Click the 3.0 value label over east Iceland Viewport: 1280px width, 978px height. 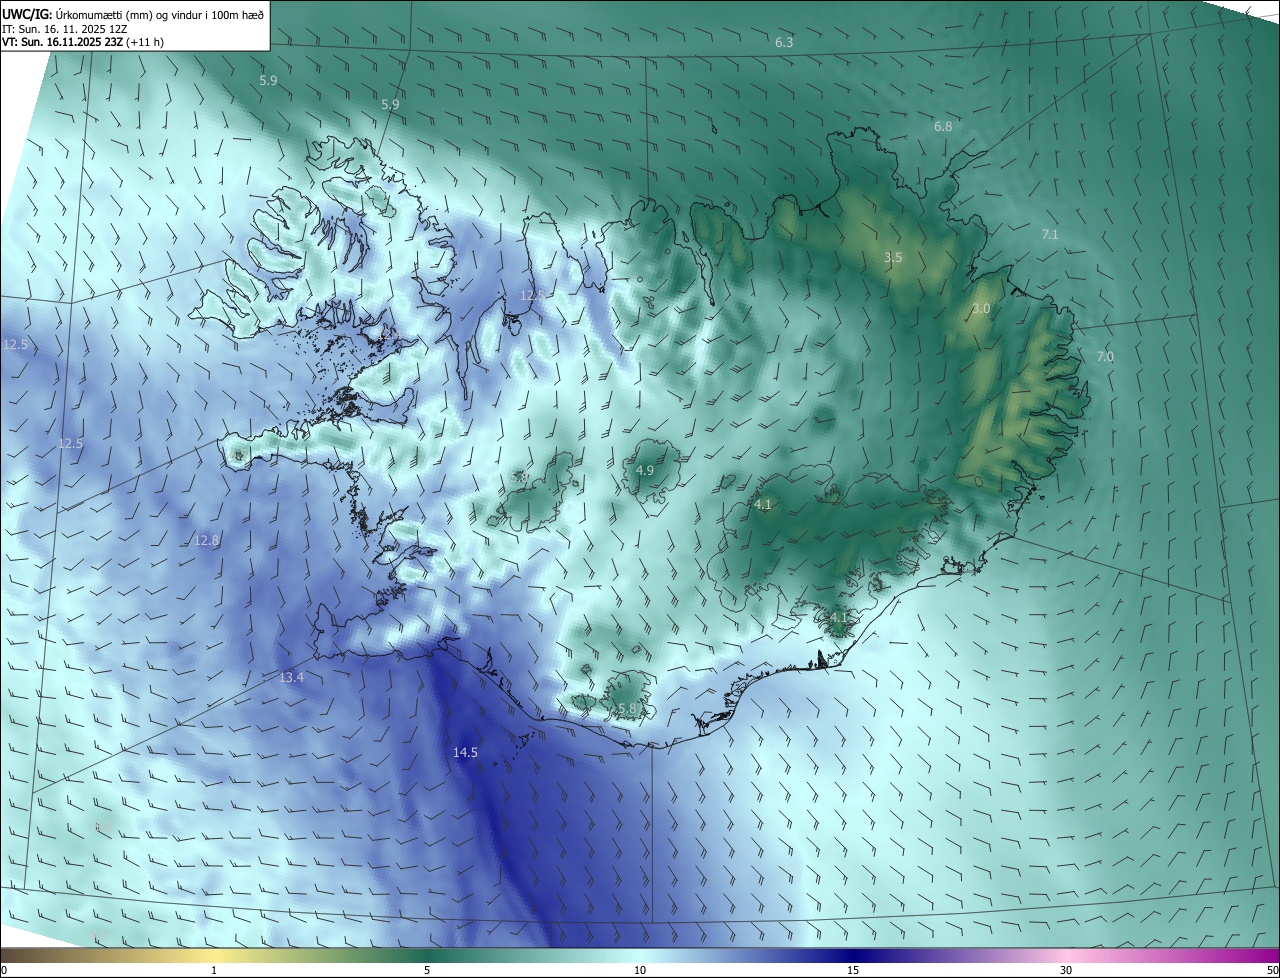click(981, 309)
